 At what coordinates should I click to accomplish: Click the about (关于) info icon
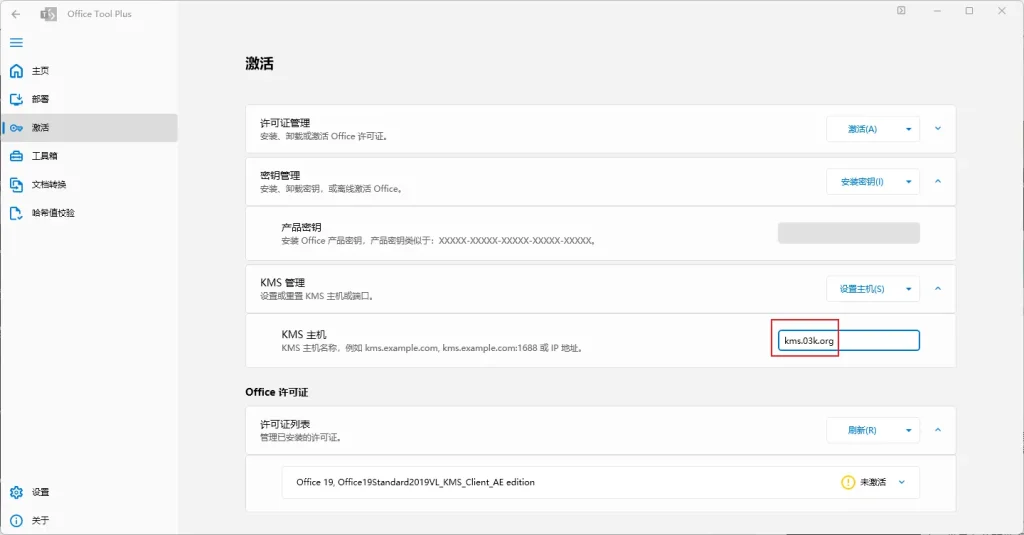click(16, 521)
